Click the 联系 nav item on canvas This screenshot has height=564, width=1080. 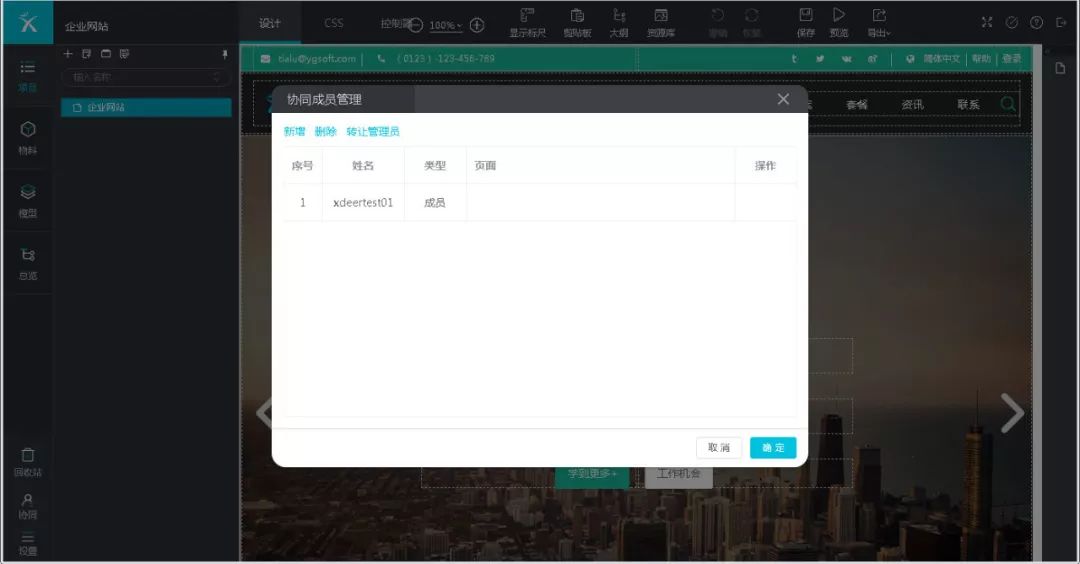tap(968, 105)
